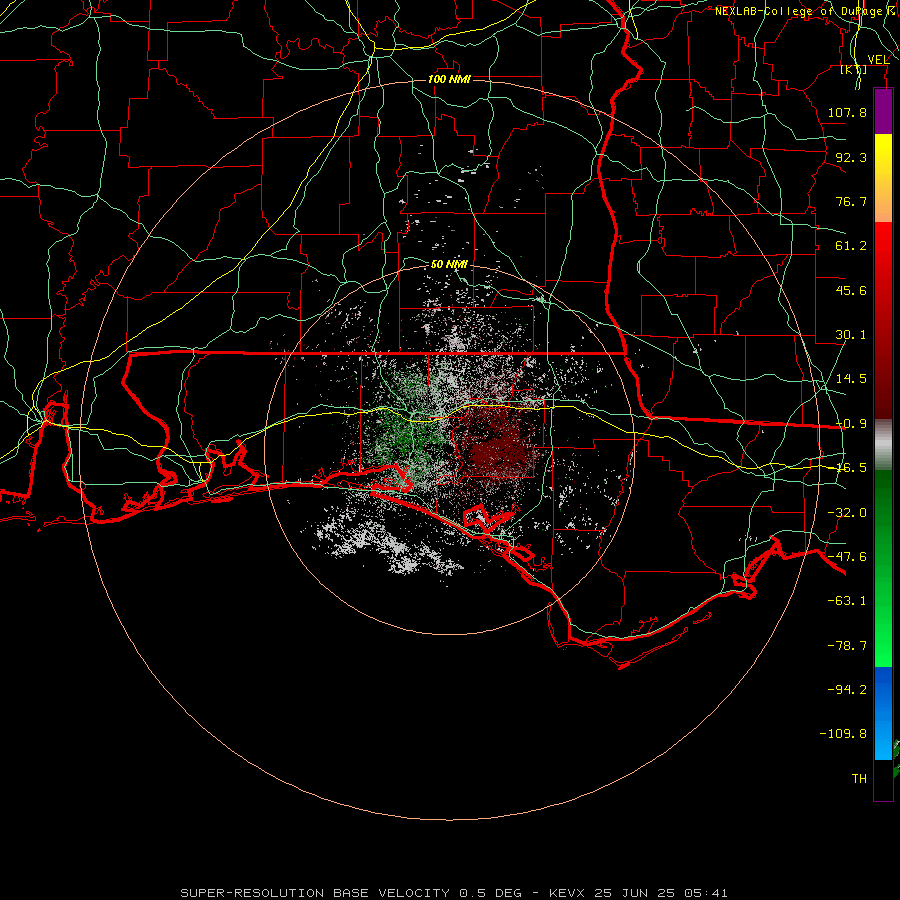The width and height of the screenshot is (900, 900).
Task: Click the TH legend label
Action: tap(859, 779)
